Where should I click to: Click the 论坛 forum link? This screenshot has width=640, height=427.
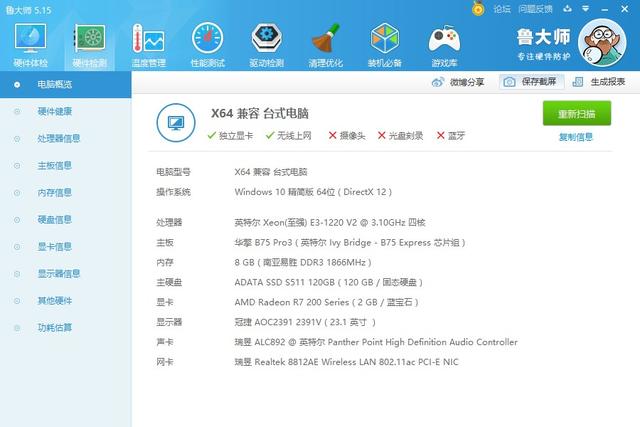(x=502, y=9)
